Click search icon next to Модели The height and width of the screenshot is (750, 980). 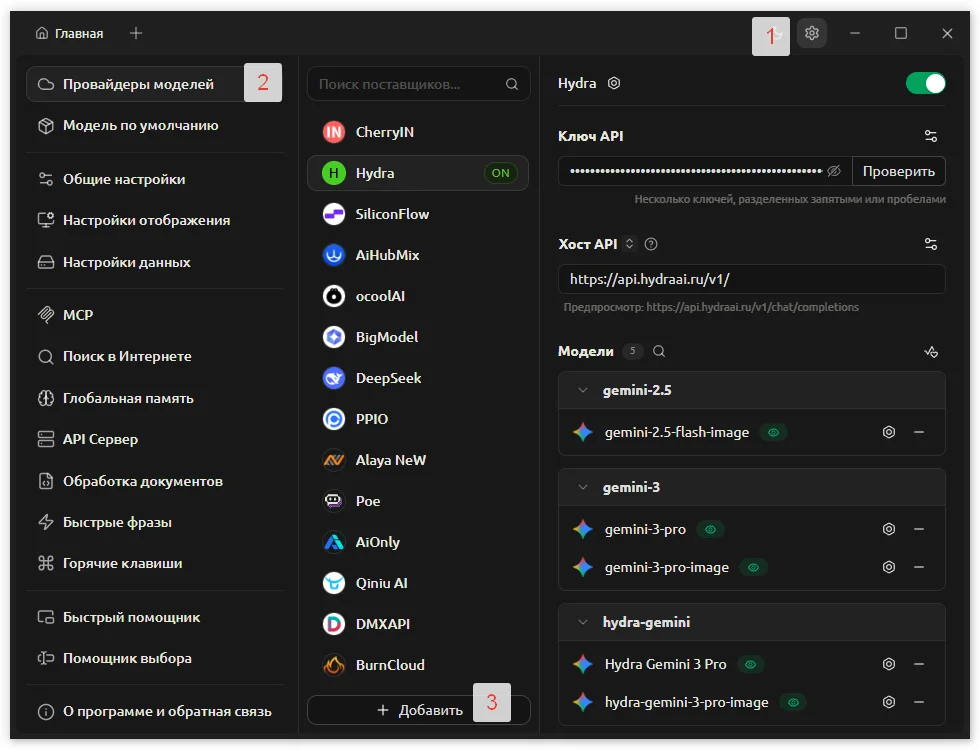659,352
